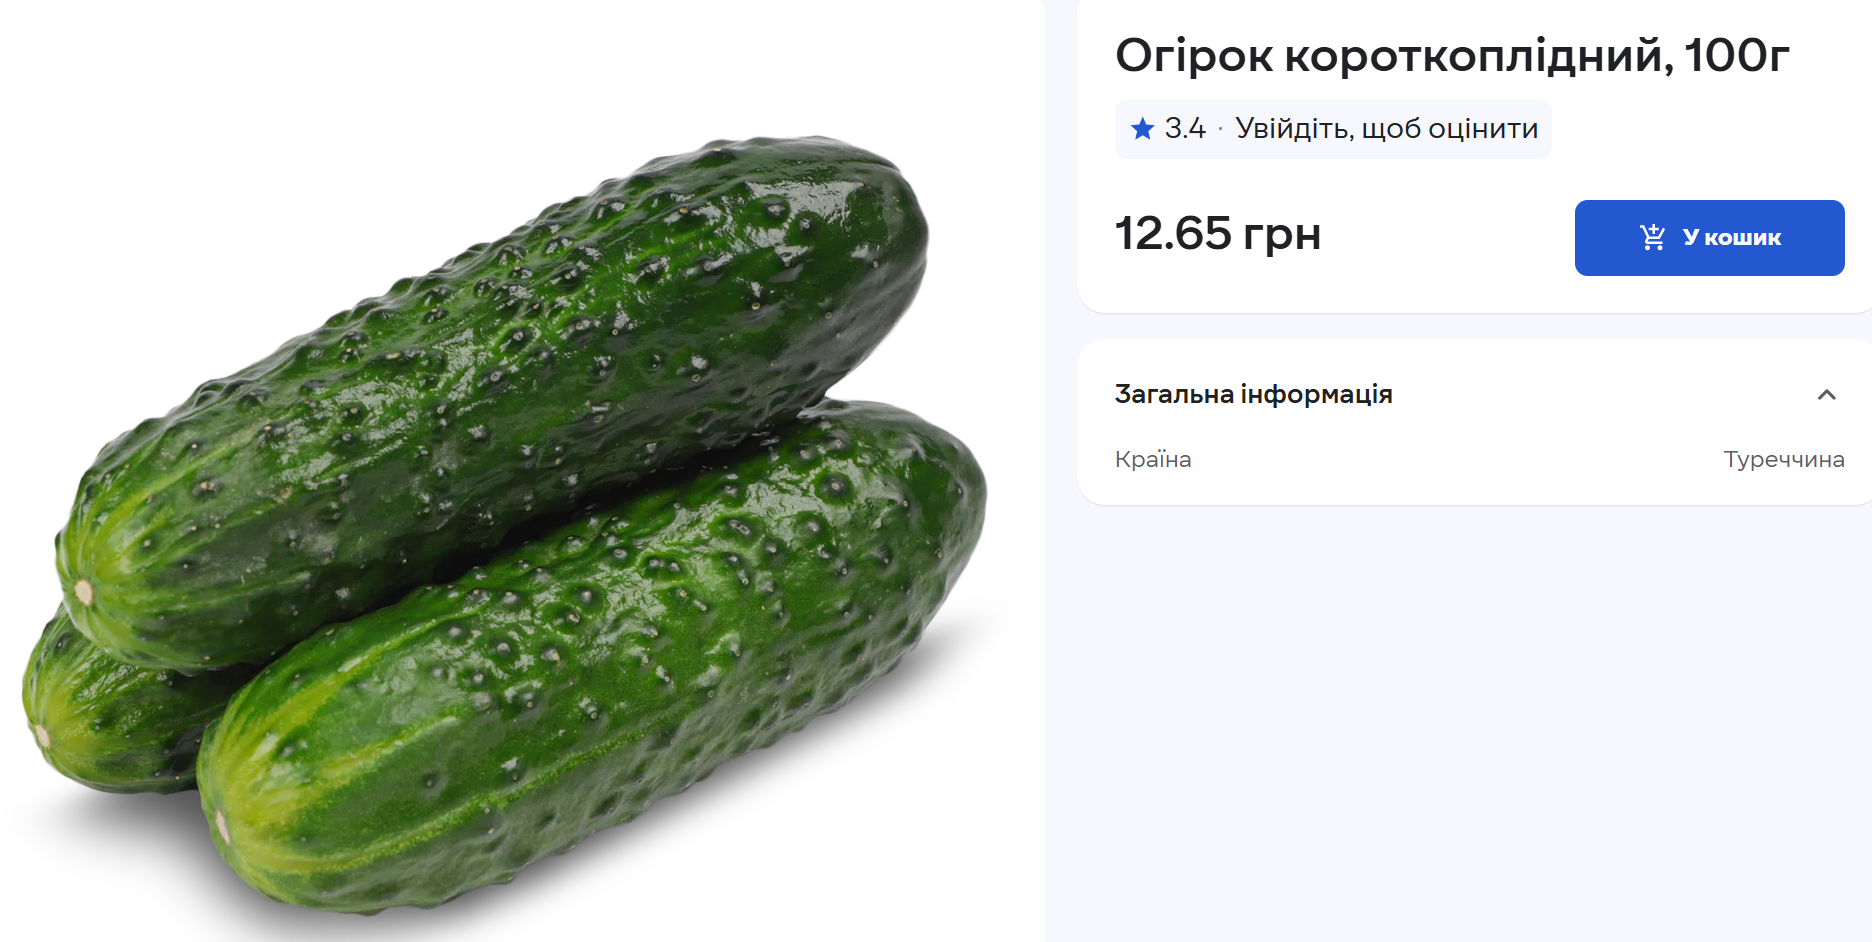Click the Загальна інформація heading text
Image resolution: width=1872 pixels, height=942 pixels.
pyautogui.click(x=1253, y=394)
